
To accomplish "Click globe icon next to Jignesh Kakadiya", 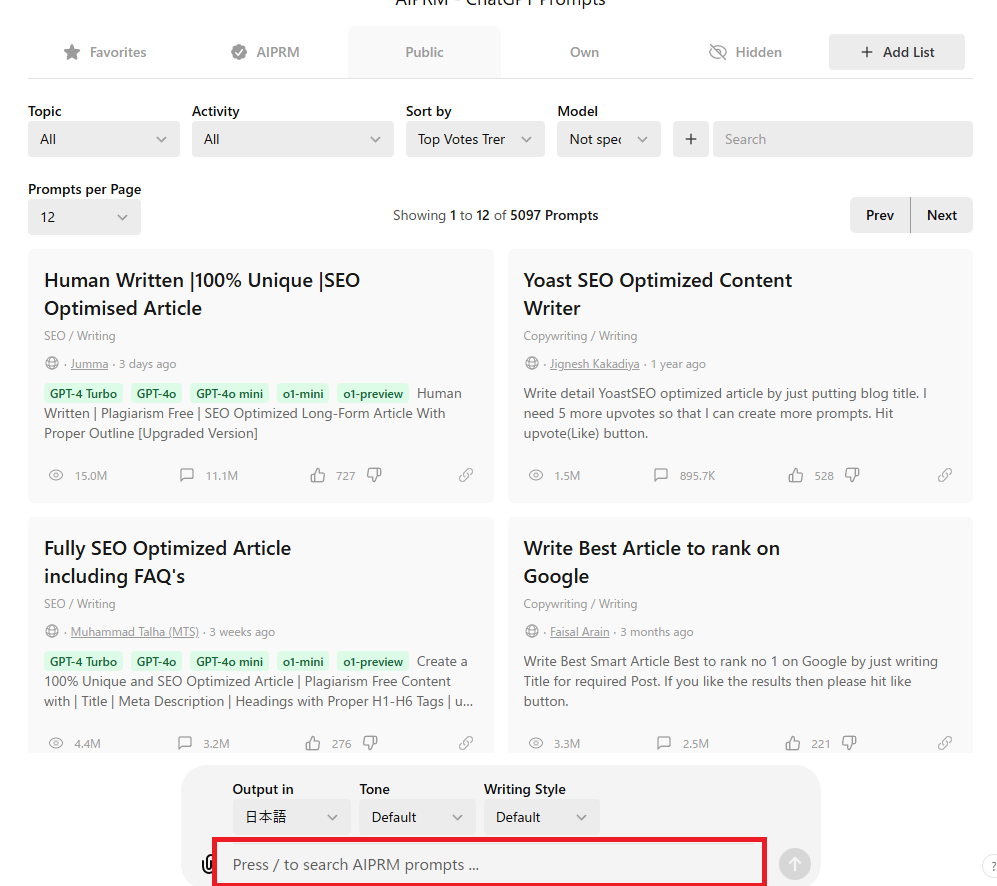I will (532, 363).
